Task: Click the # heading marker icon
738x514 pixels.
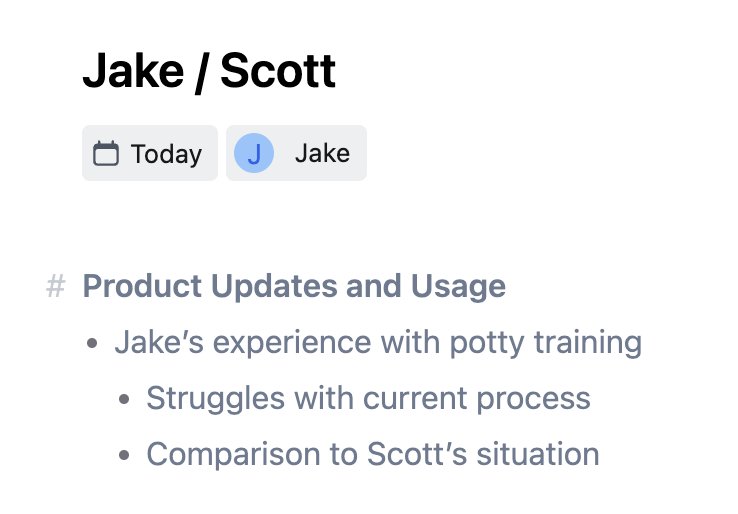Action: click(56, 286)
